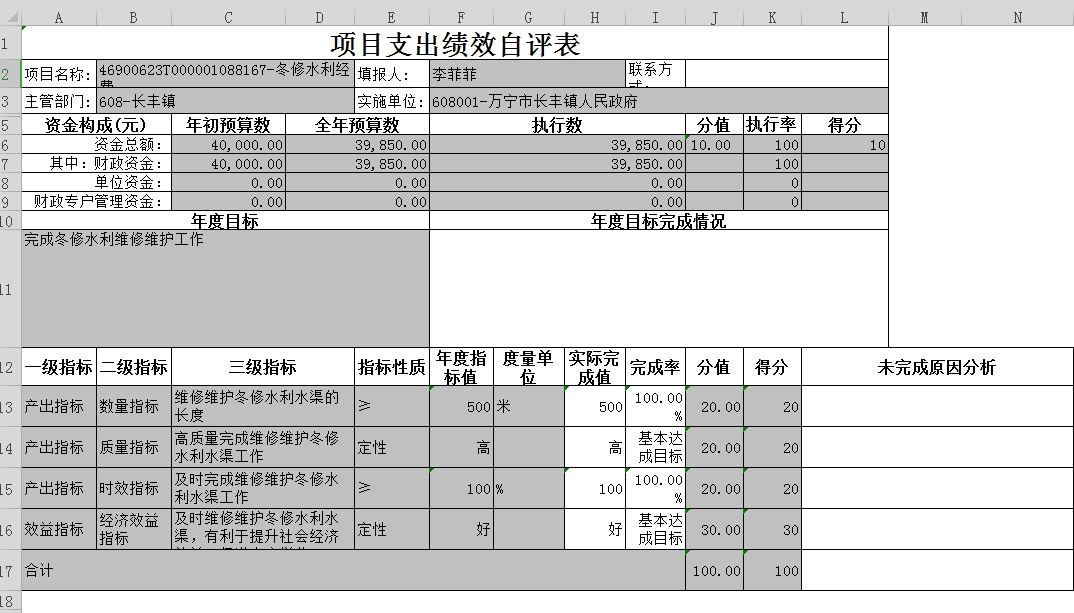1074x613 pixels.
Task: Select row 17 header
Action: [x=10, y=571]
